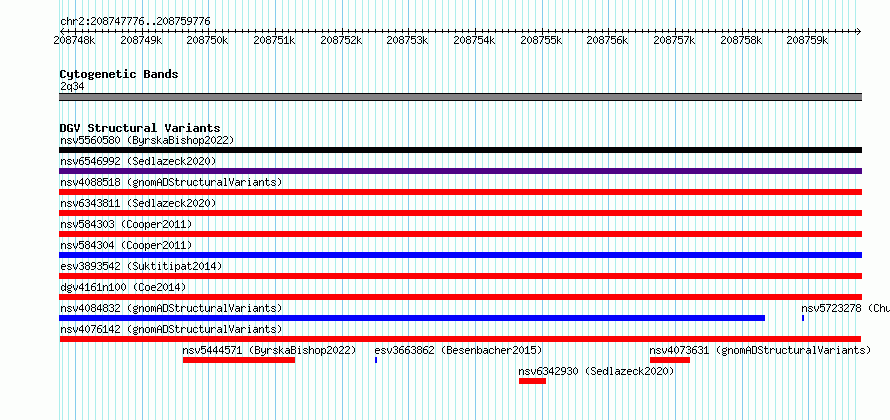
Task: Click the 208757k ruler tick label
Action: click(675, 40)
